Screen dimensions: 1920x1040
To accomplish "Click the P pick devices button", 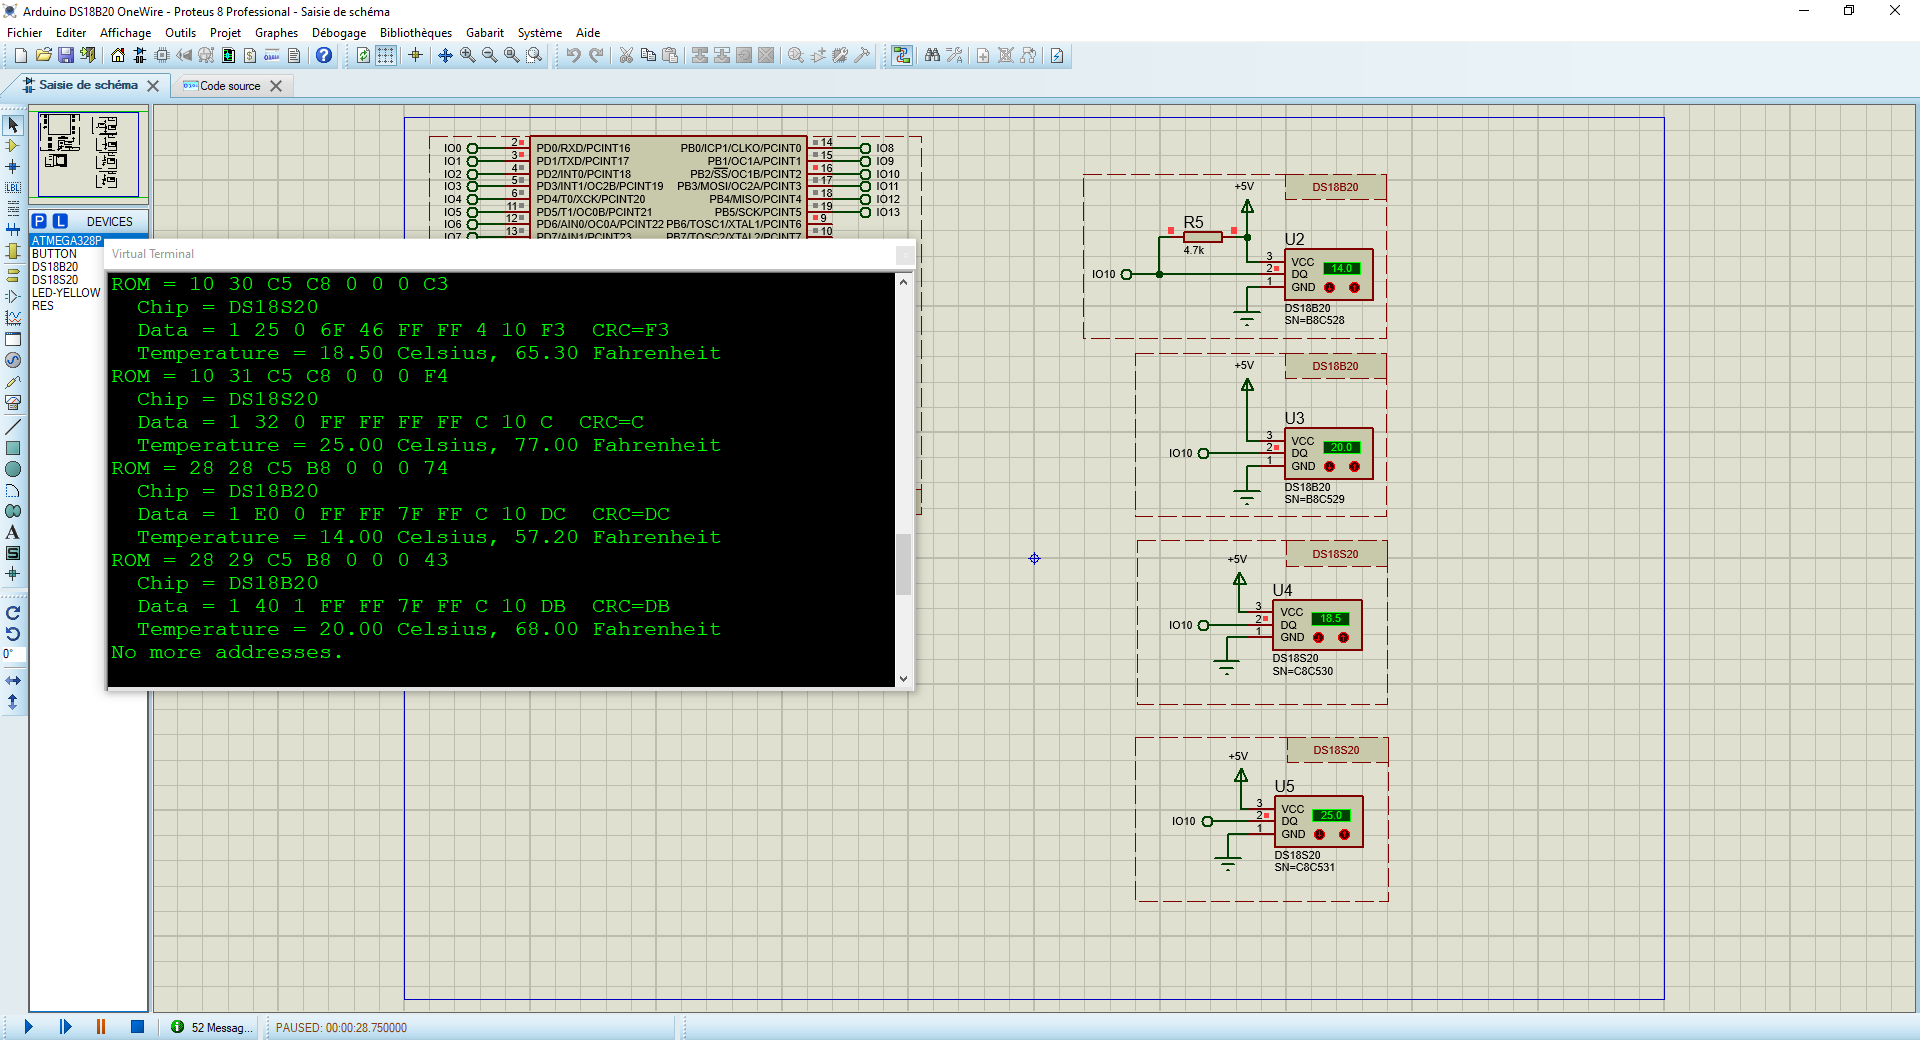I will (x=39, y=221).
